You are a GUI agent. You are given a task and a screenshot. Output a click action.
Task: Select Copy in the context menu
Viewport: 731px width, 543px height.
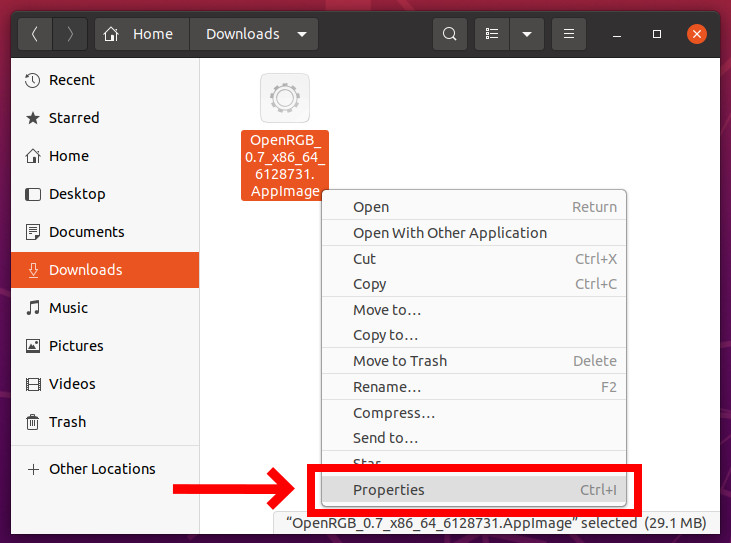pyautogui.click(x=474, y=284)
